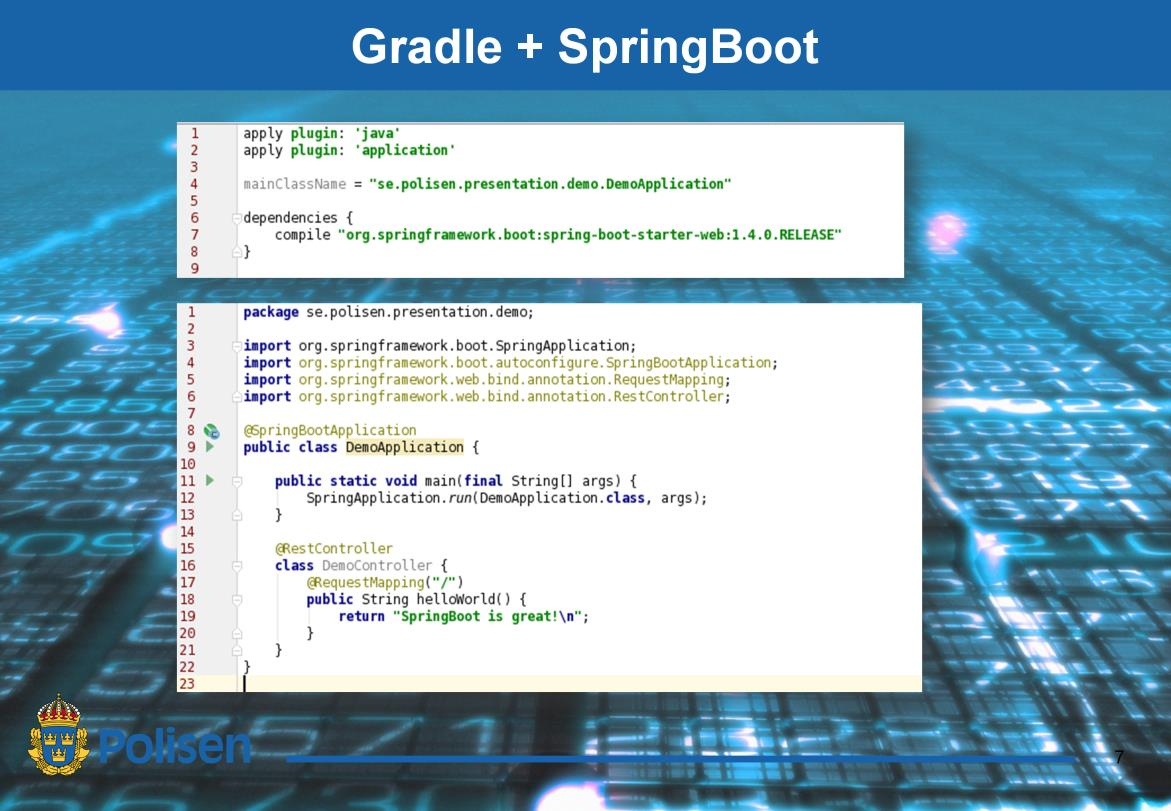Click line number 19 in the Java file gutter
Viewport: 1171px width, 811px height.
click(187, 616)
